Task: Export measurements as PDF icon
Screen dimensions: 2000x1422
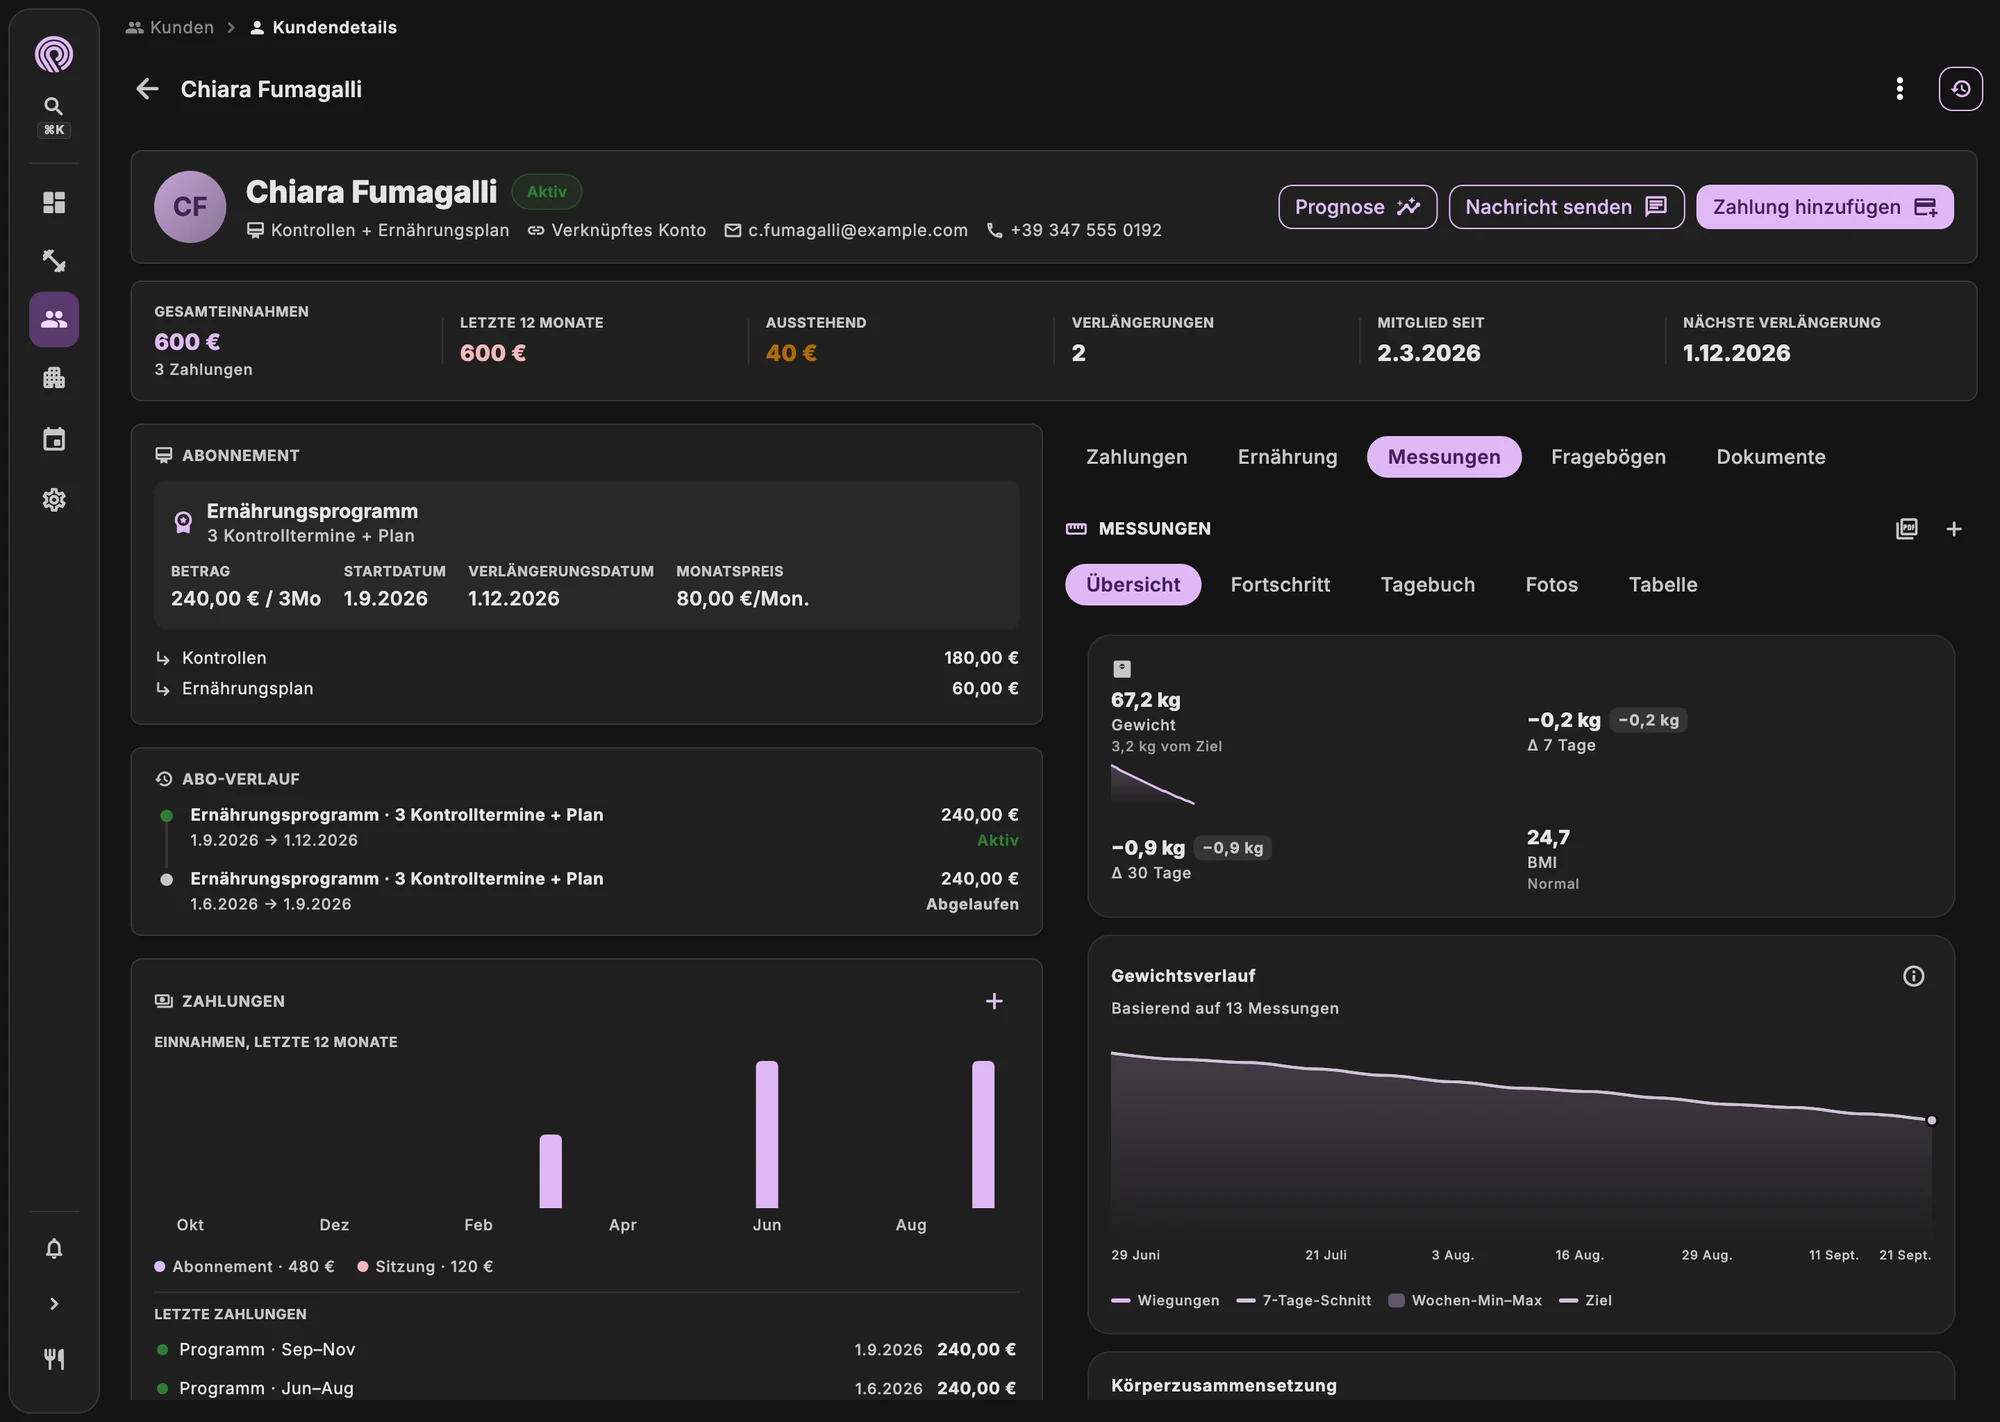Action: (1907, 529)
